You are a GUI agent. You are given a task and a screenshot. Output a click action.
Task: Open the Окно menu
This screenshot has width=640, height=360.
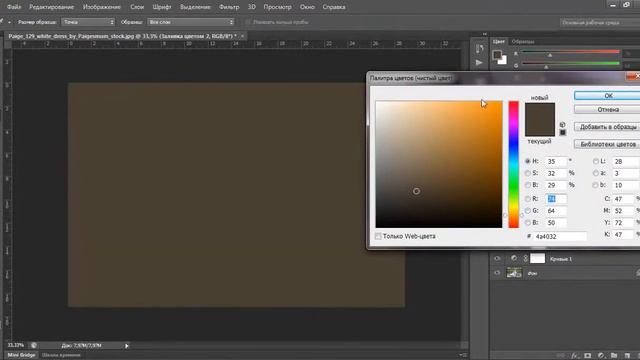(x=307, y=7)
